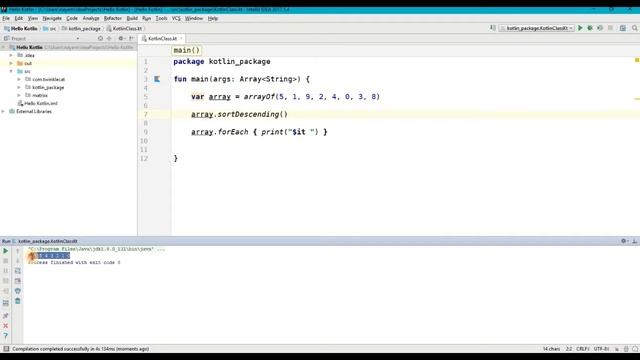Rerun the program in Run panel

click(6, 251)
